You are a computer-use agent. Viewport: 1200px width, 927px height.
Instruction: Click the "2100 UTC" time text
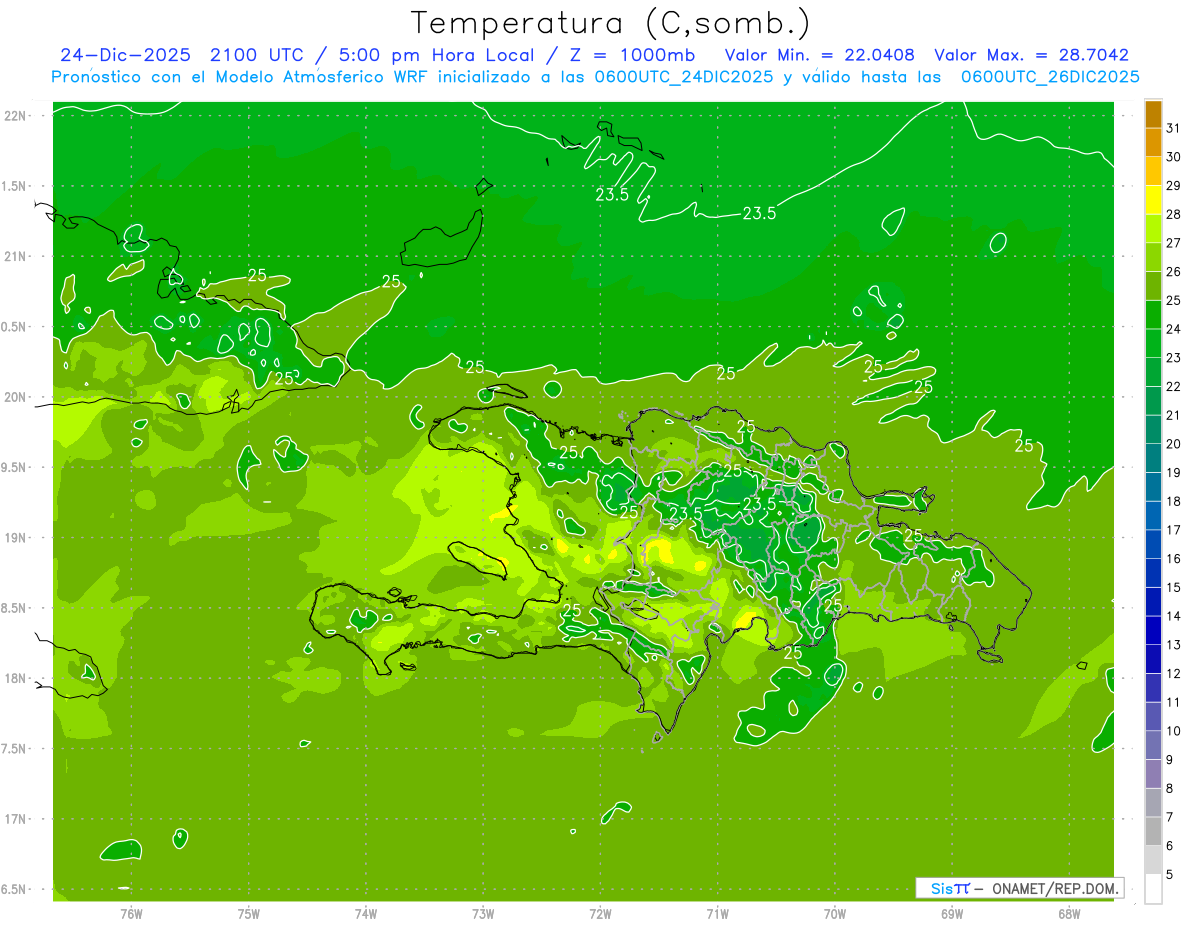pos(256,55)
